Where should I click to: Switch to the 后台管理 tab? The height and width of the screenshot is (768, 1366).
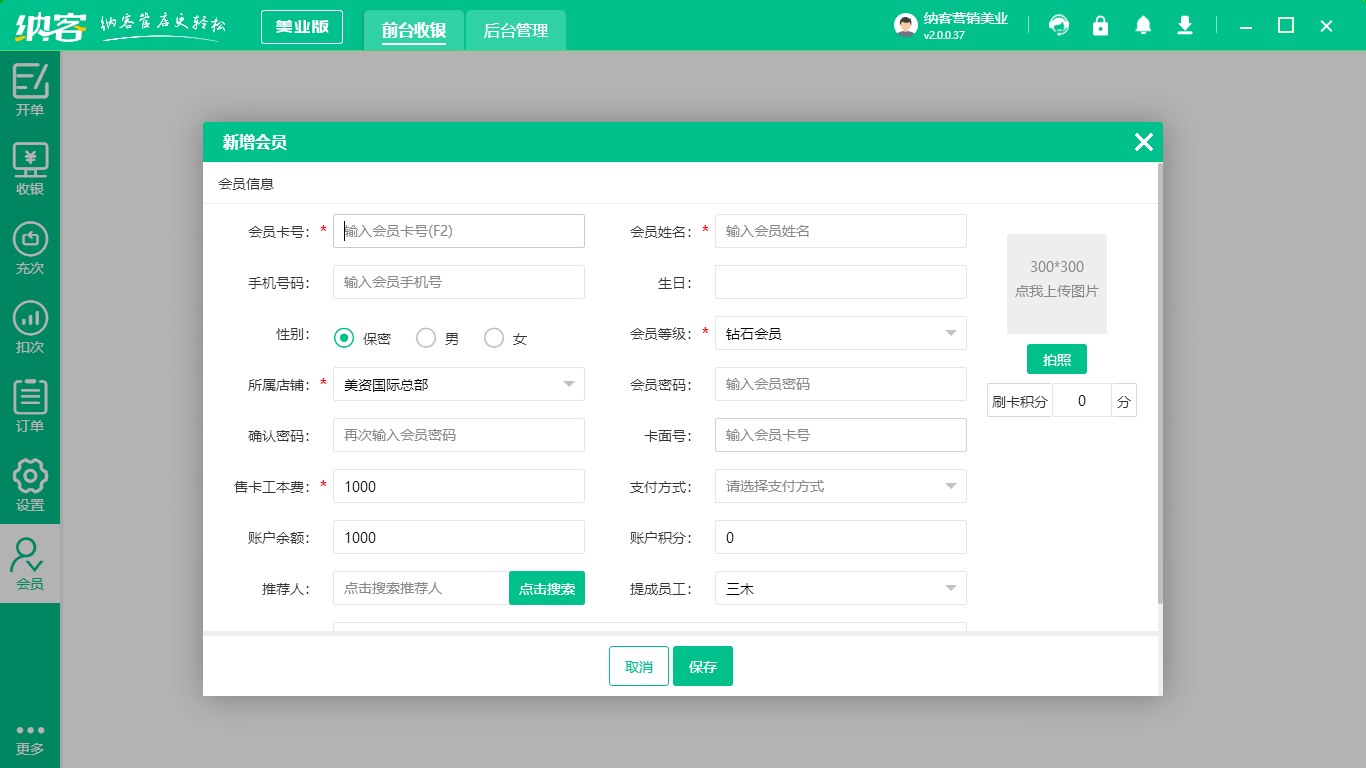515,30
